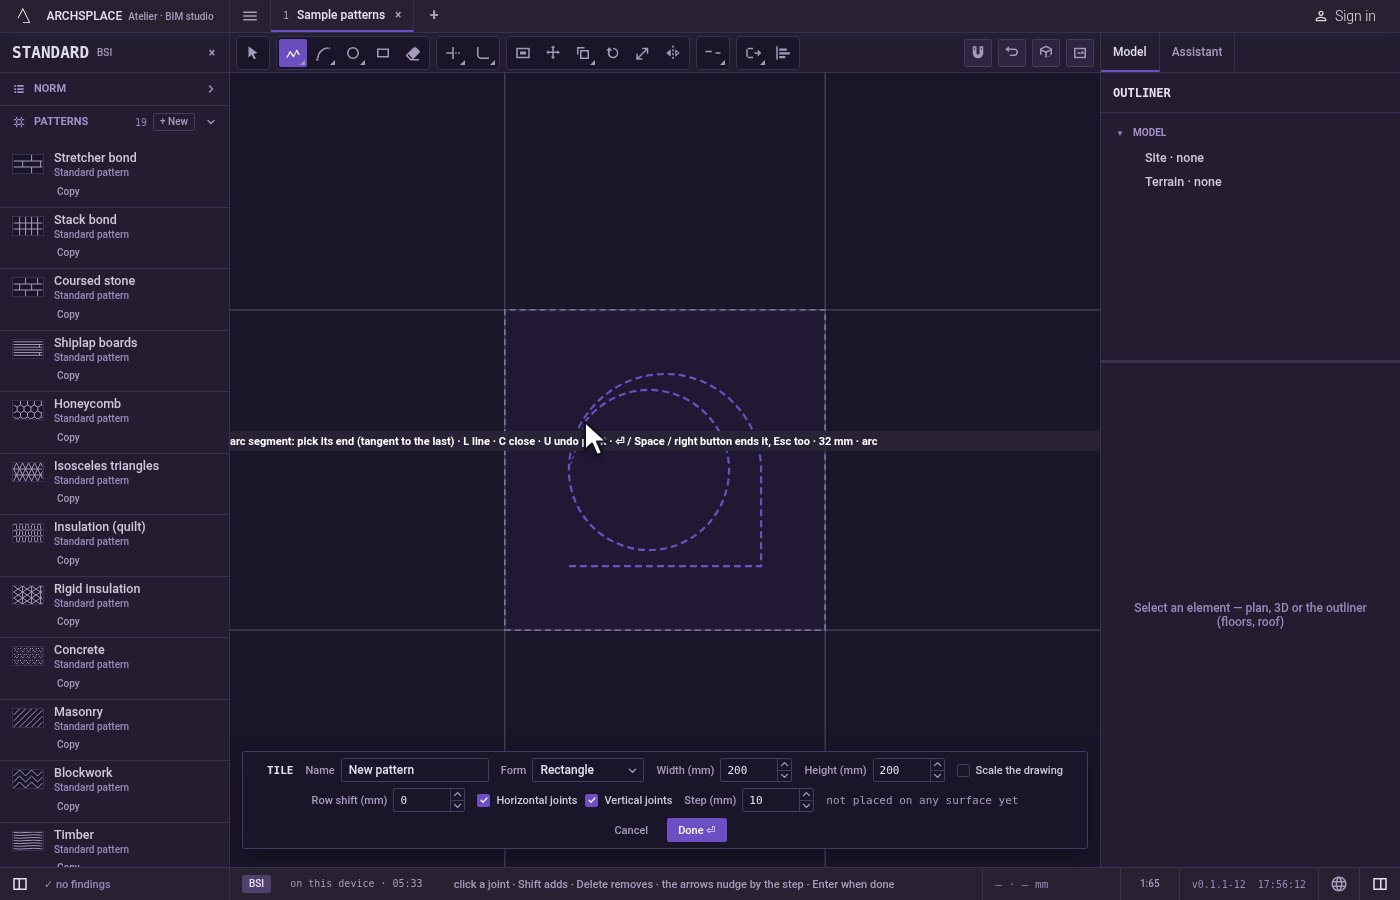1400x900 pixels.
Task: Select the rotate tool
Action: 613,54
